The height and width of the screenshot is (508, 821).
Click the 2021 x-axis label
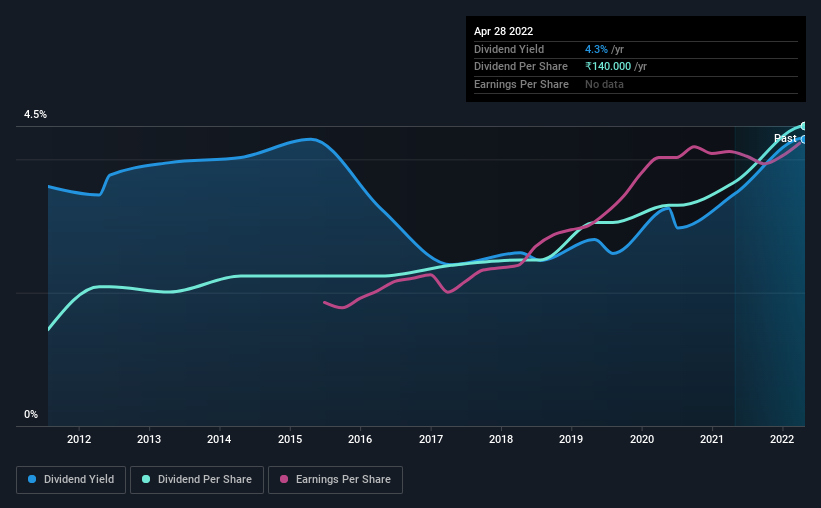click(712, 439)
